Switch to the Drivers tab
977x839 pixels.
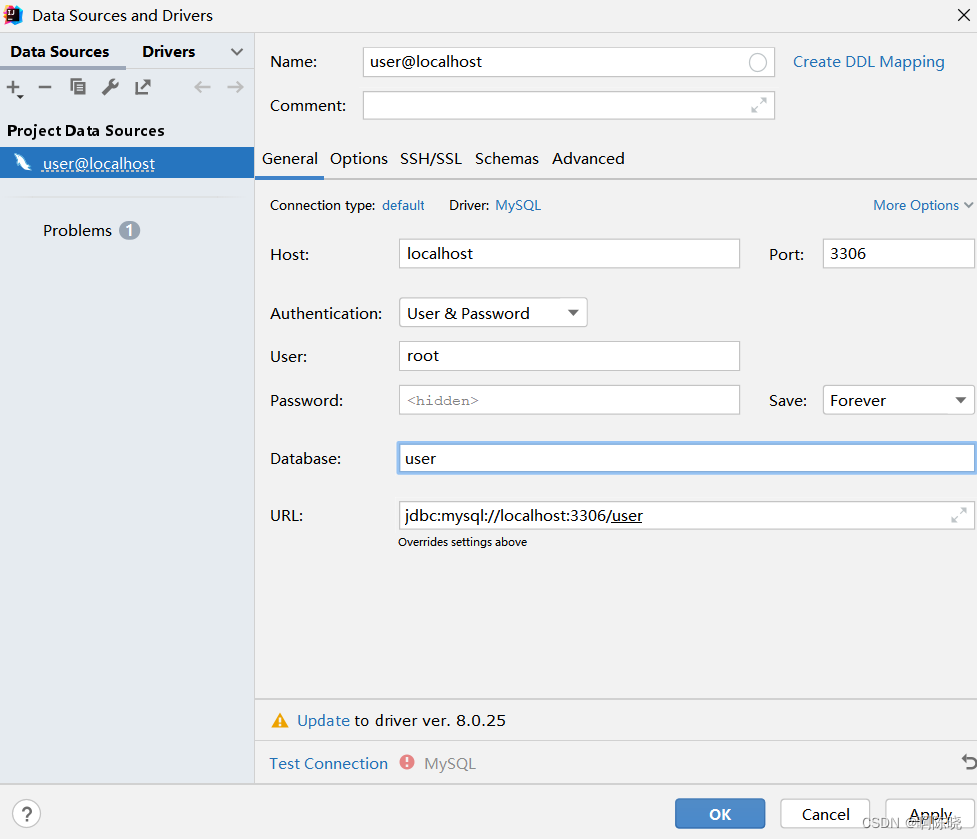click(x=168, y=52)
